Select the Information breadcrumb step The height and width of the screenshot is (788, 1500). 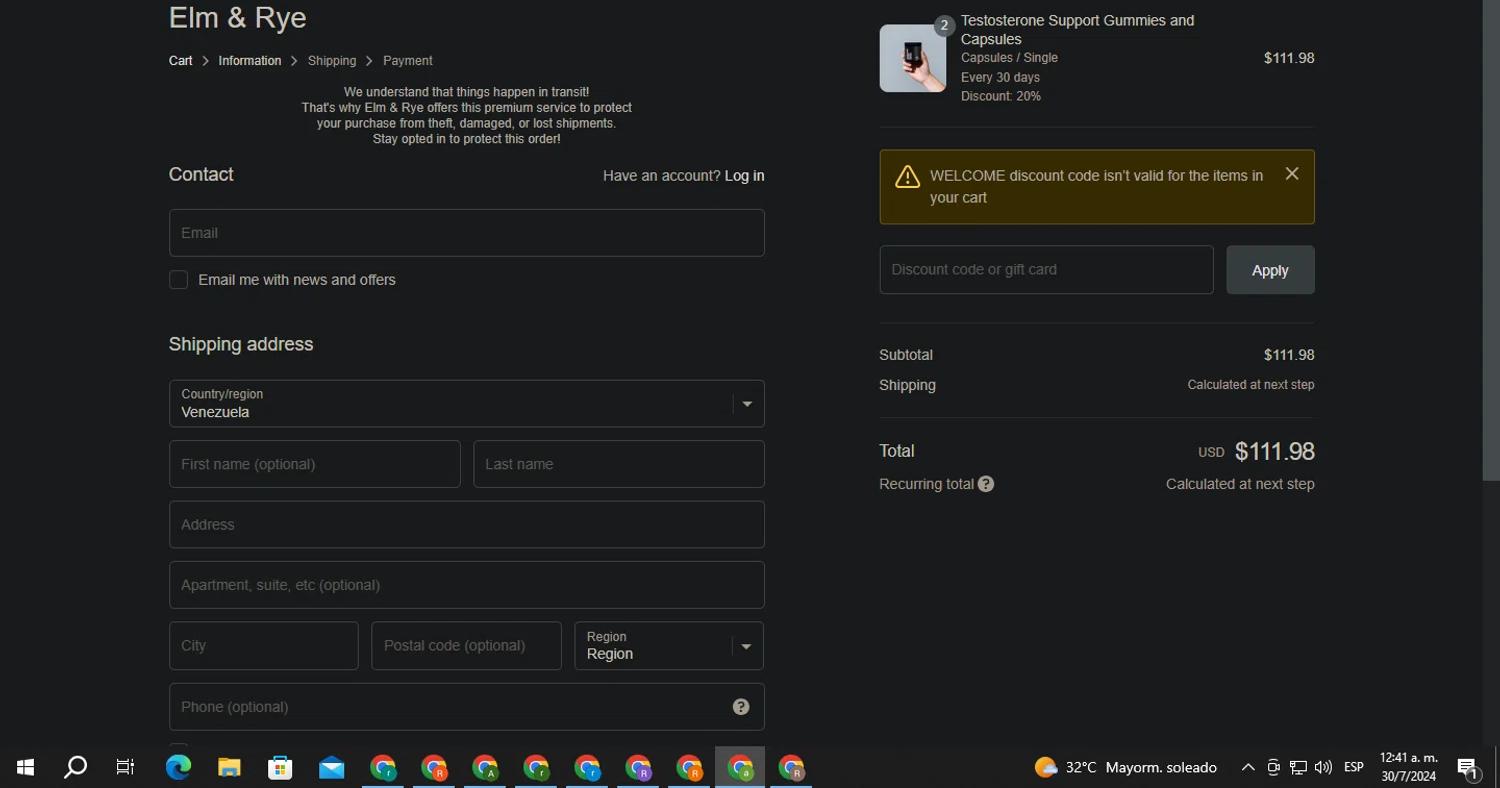click(x=249, y=61)
